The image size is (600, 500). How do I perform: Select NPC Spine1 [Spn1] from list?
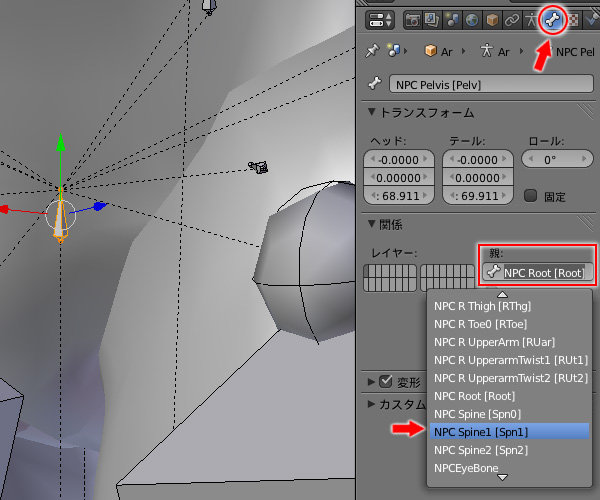[509, 432]
